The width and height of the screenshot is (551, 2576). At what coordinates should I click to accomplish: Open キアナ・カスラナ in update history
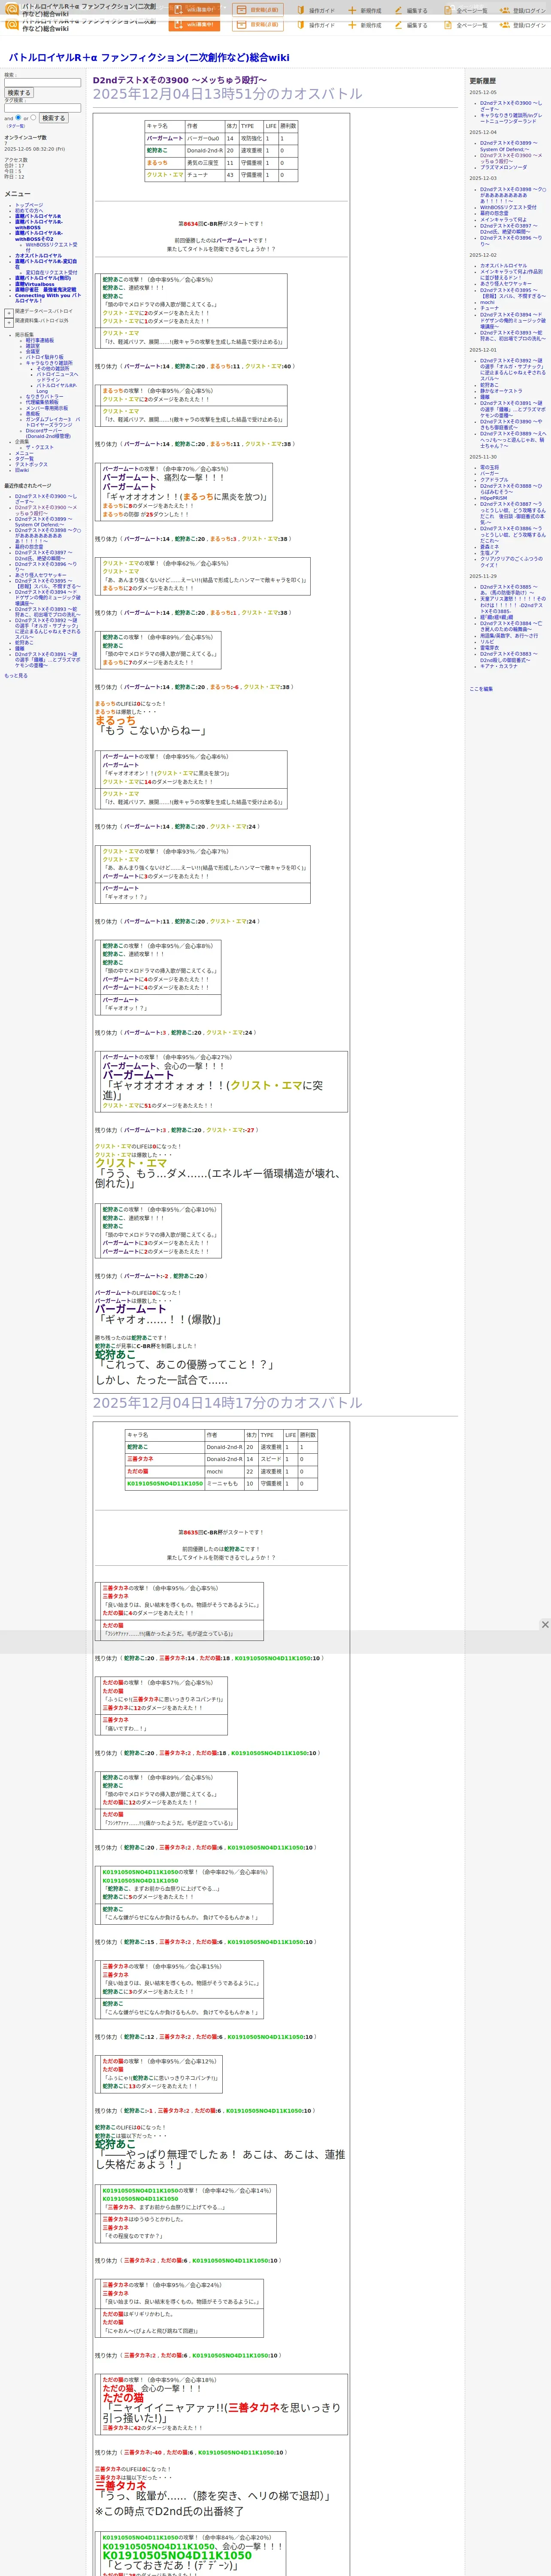pos(500,666)
